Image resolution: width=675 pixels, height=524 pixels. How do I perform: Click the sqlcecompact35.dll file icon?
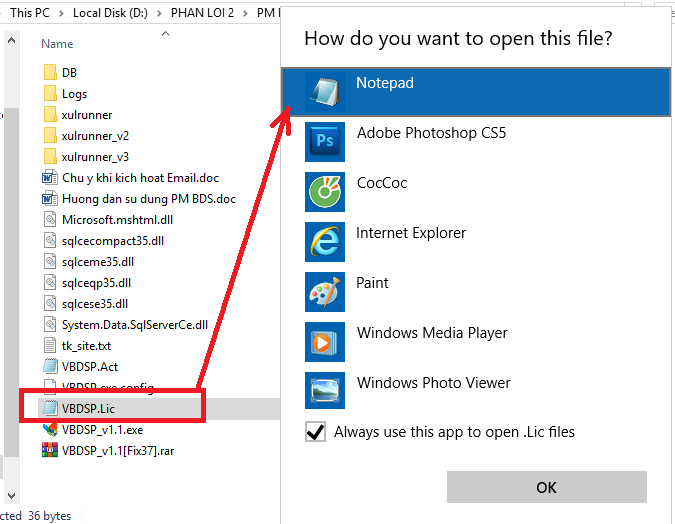(x=50, y=241)
